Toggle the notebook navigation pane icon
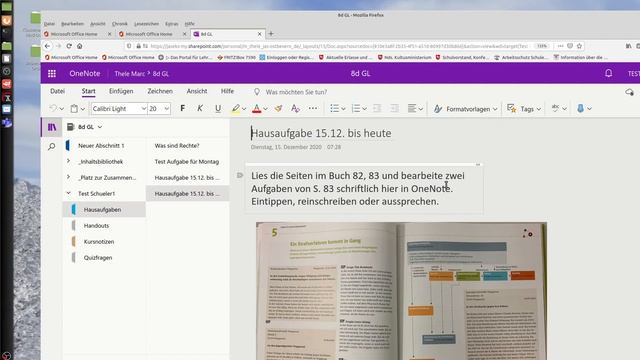The image size is (640, 360). coord(52,127)
